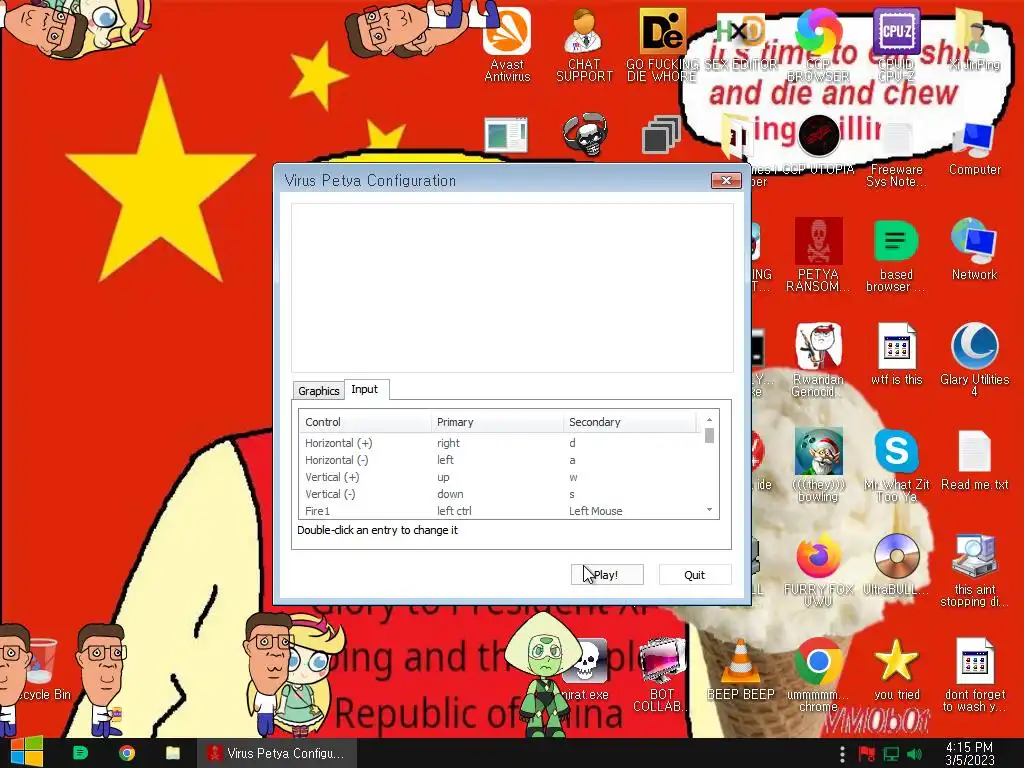Viewport: 1024px width, 768px height.
Task: Sort by the Primary column header
Action: (497, 422)
